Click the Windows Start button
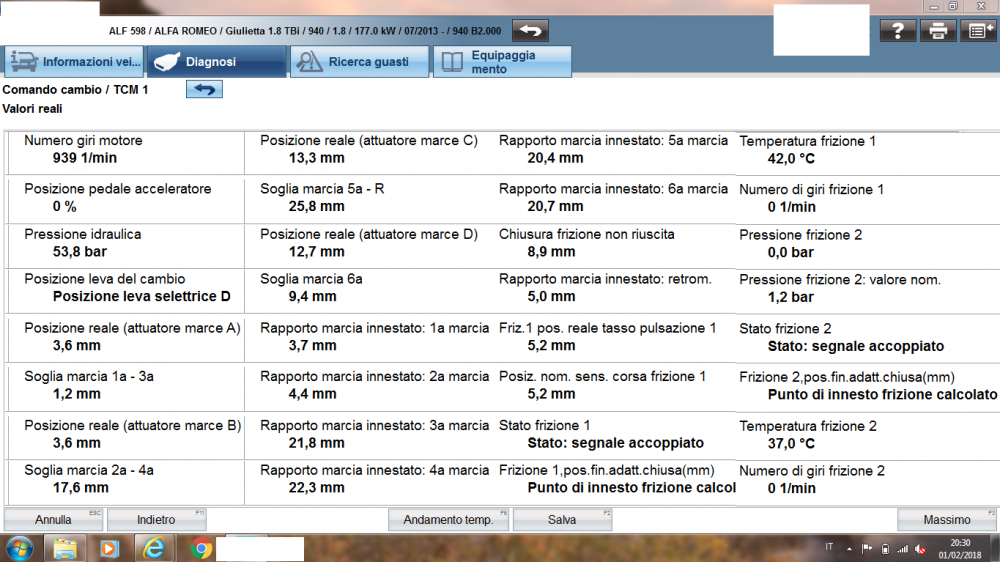The image size is (1000, 562). click(19, 548)
